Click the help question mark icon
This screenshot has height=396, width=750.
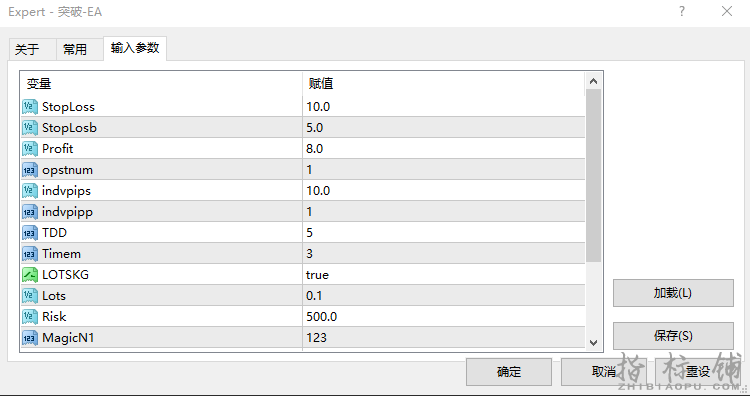pyautogui.click(x=682, y=11)
